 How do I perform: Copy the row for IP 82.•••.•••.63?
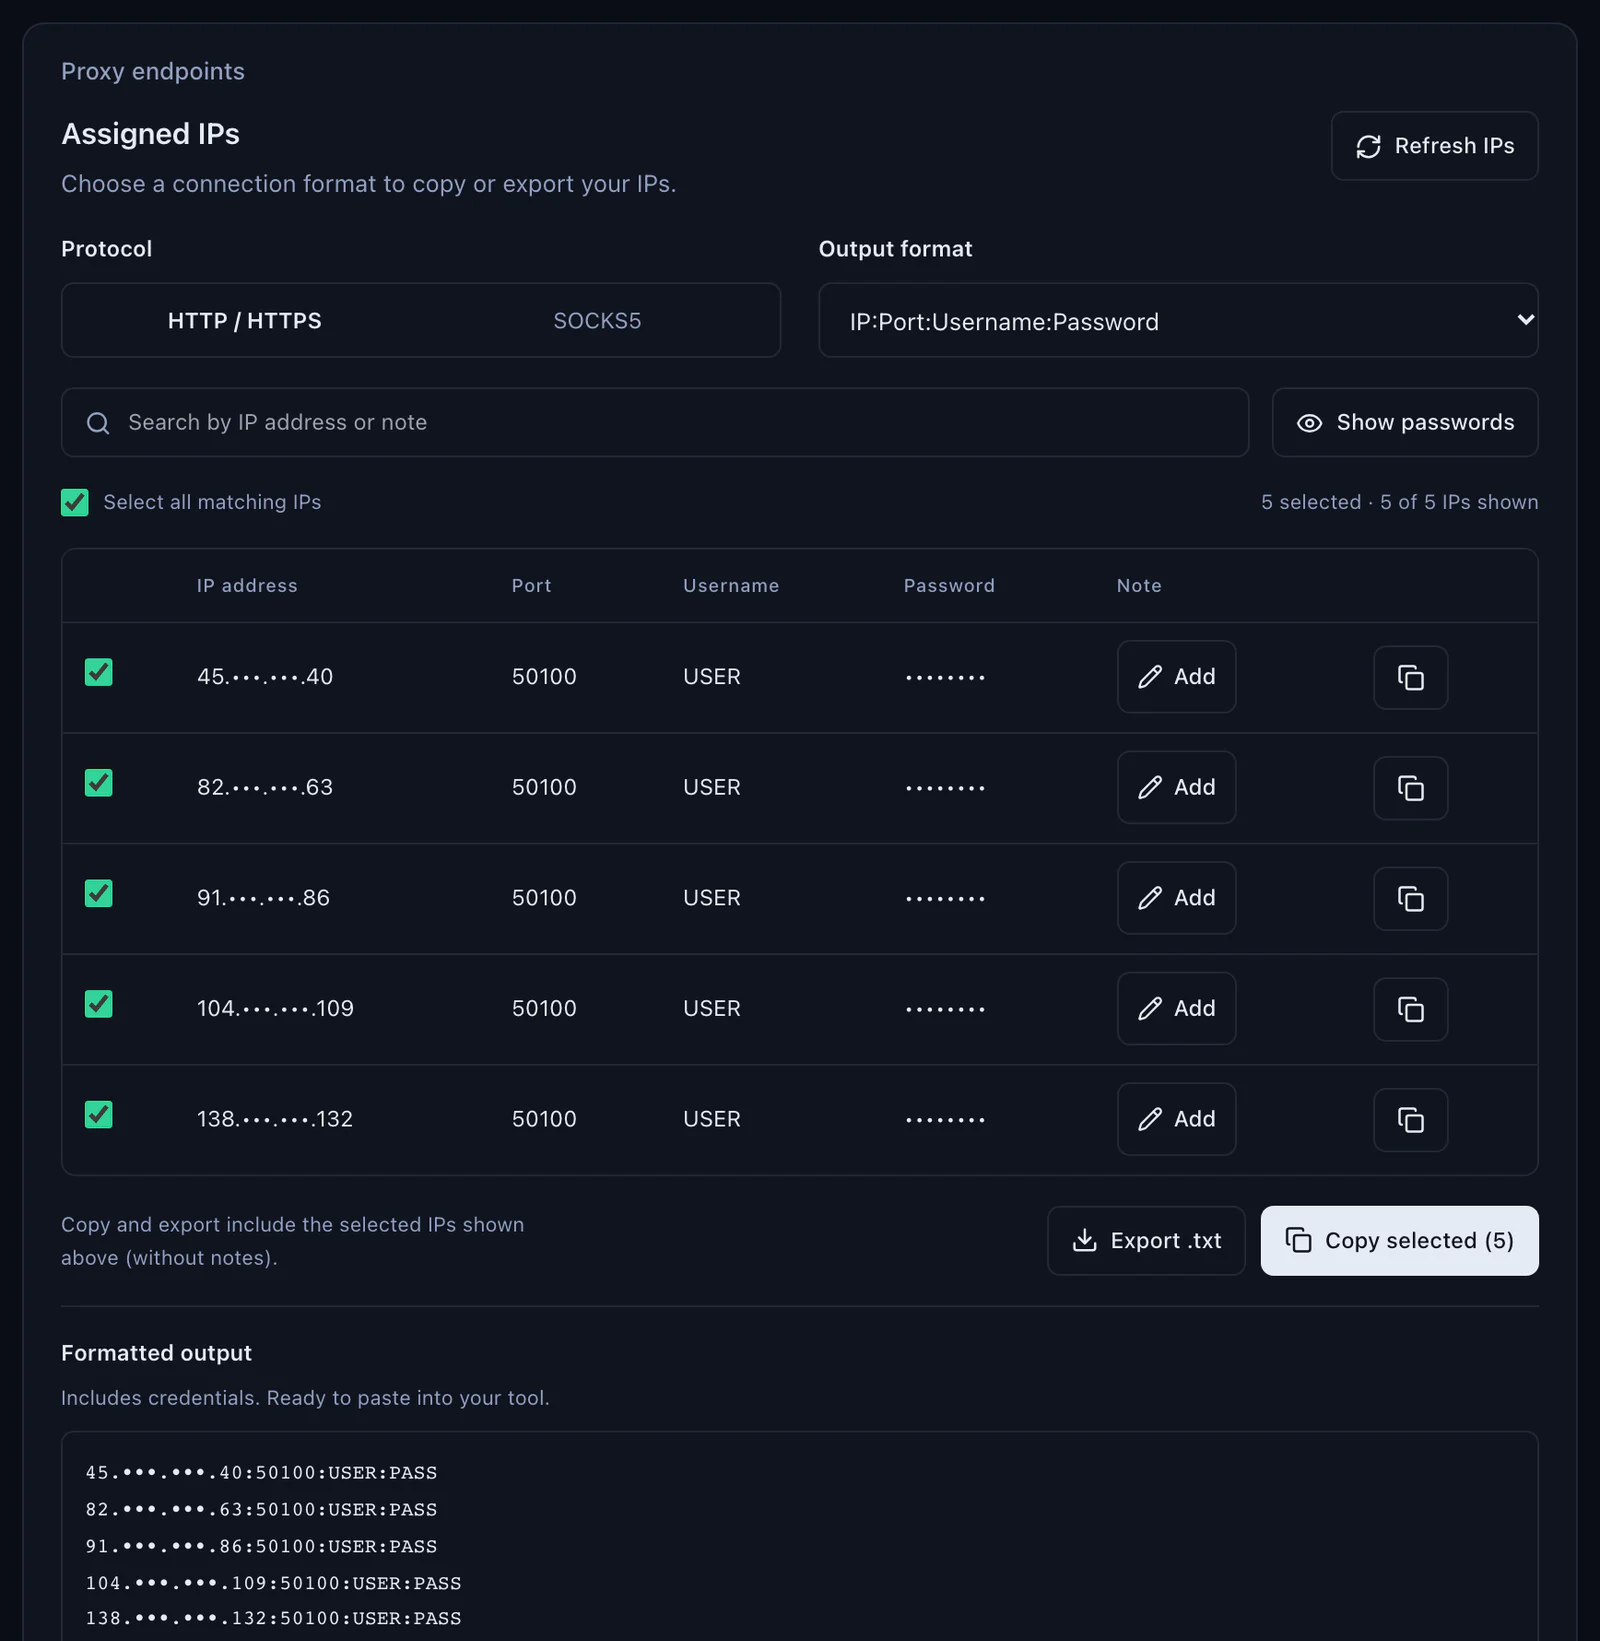point(1410,788)
